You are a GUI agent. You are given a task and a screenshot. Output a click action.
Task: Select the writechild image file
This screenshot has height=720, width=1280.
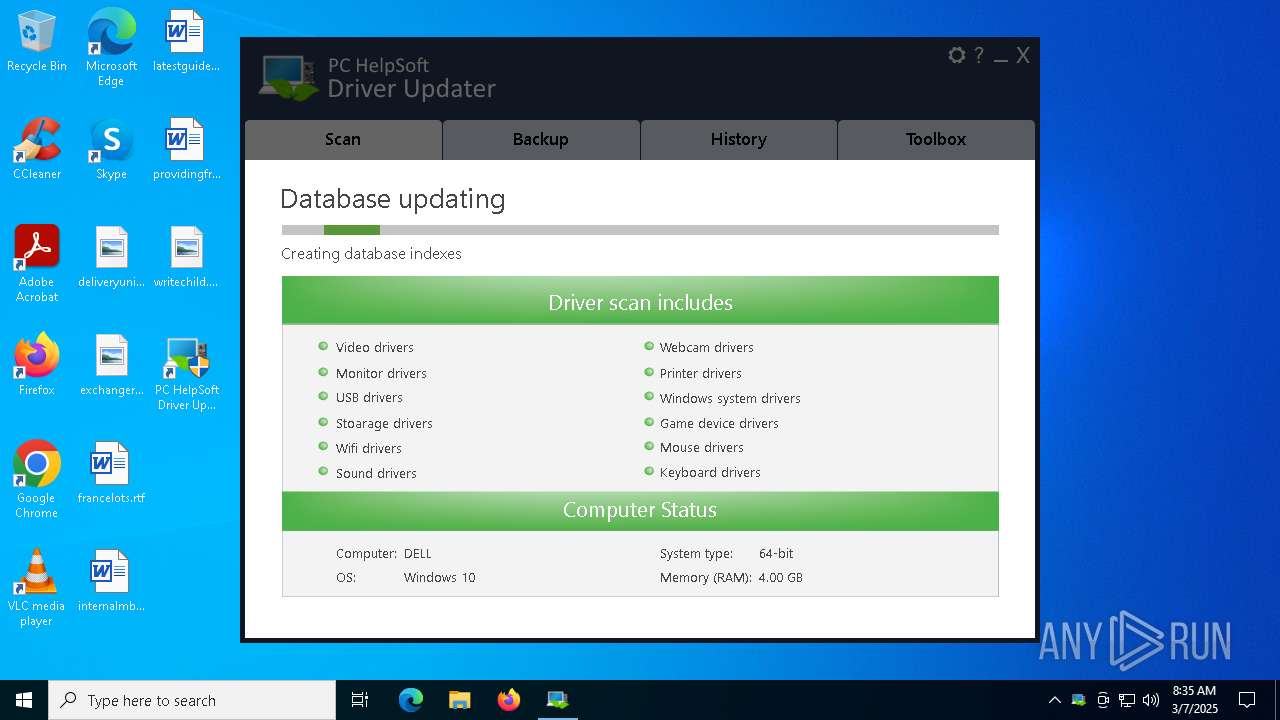tap(186, 258)
